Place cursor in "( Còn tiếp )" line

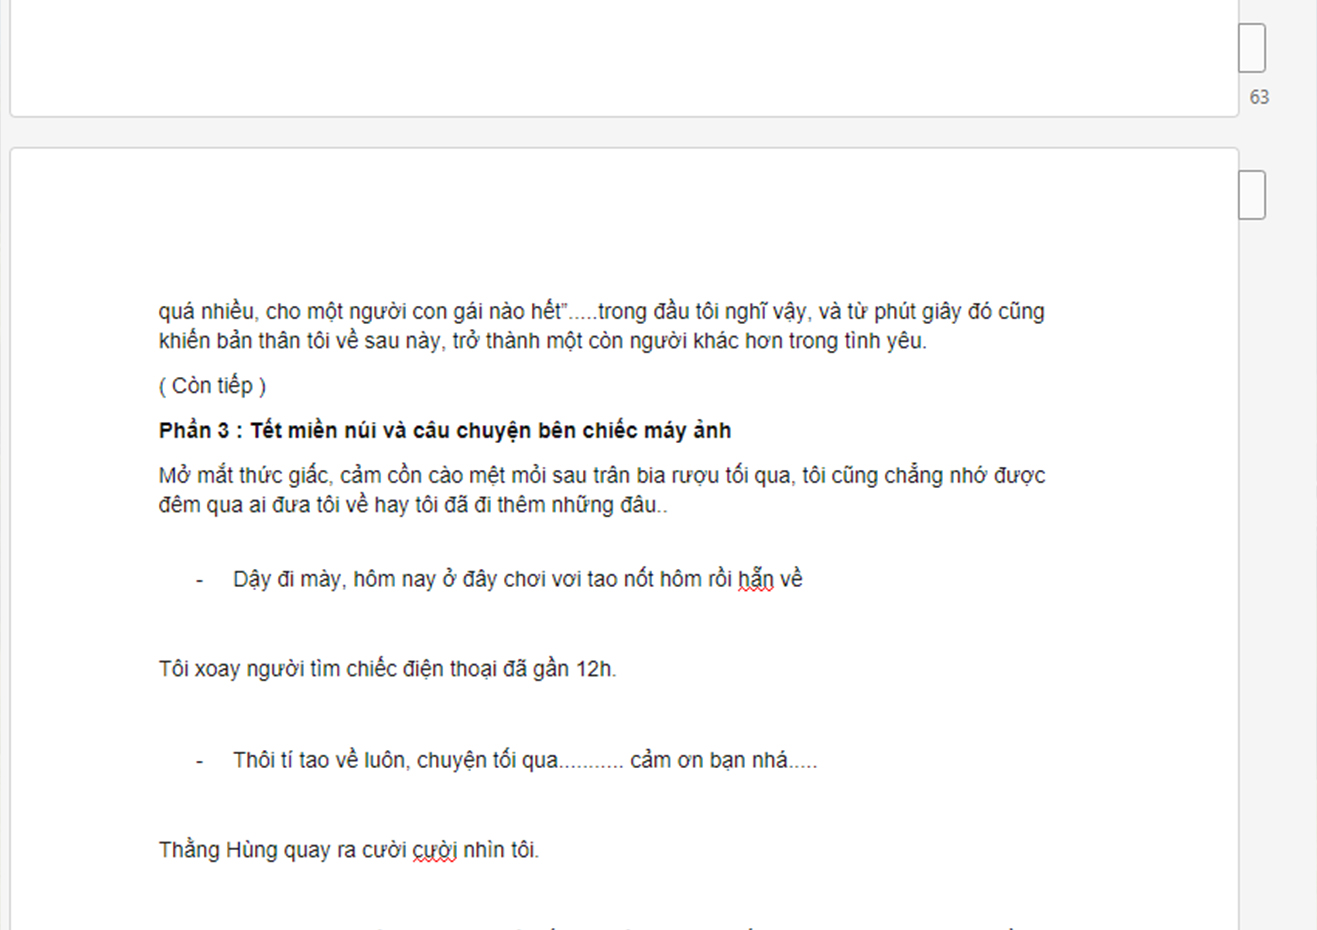(212, 386)
